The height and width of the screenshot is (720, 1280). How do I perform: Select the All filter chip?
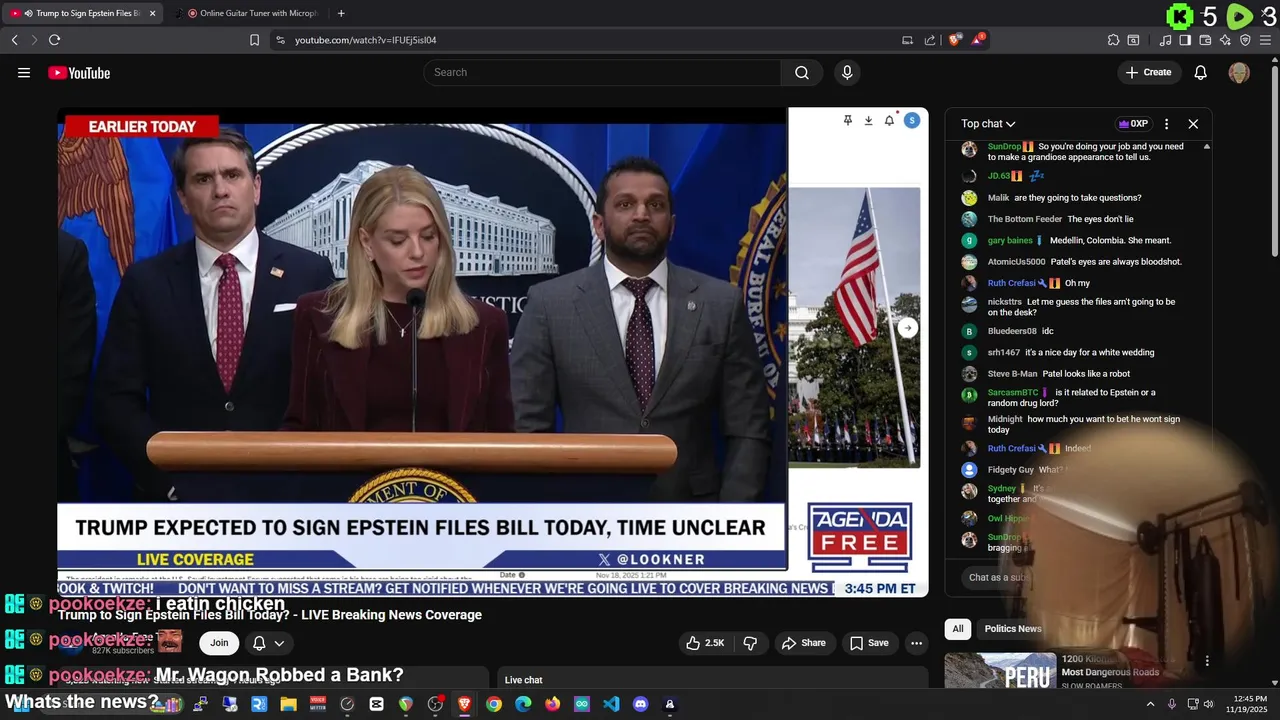coord(958,629)
